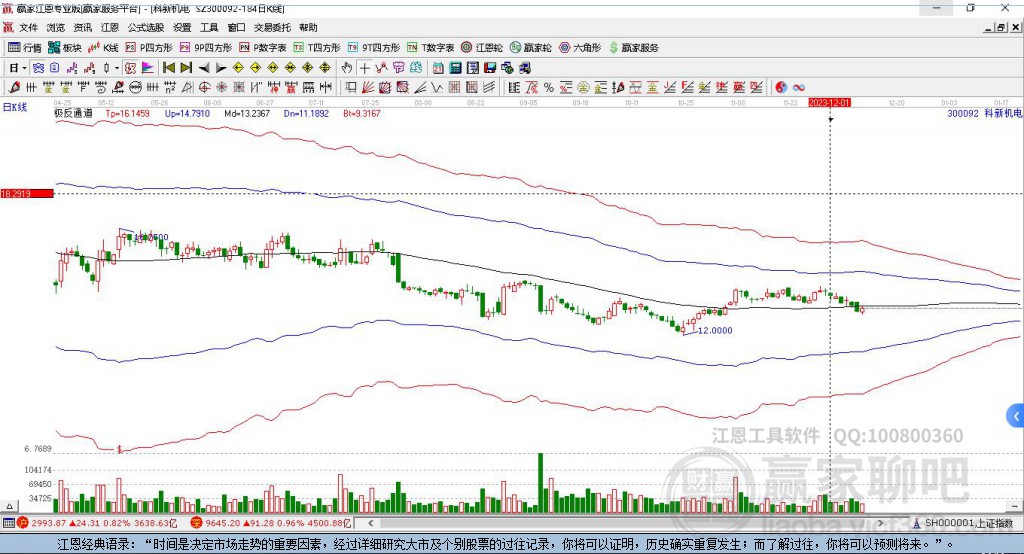Image resolution: width=1024 pixels, height=554 pixels.
Task: Click the 18.2919 red price label
Action: click(x=27, y=193)
